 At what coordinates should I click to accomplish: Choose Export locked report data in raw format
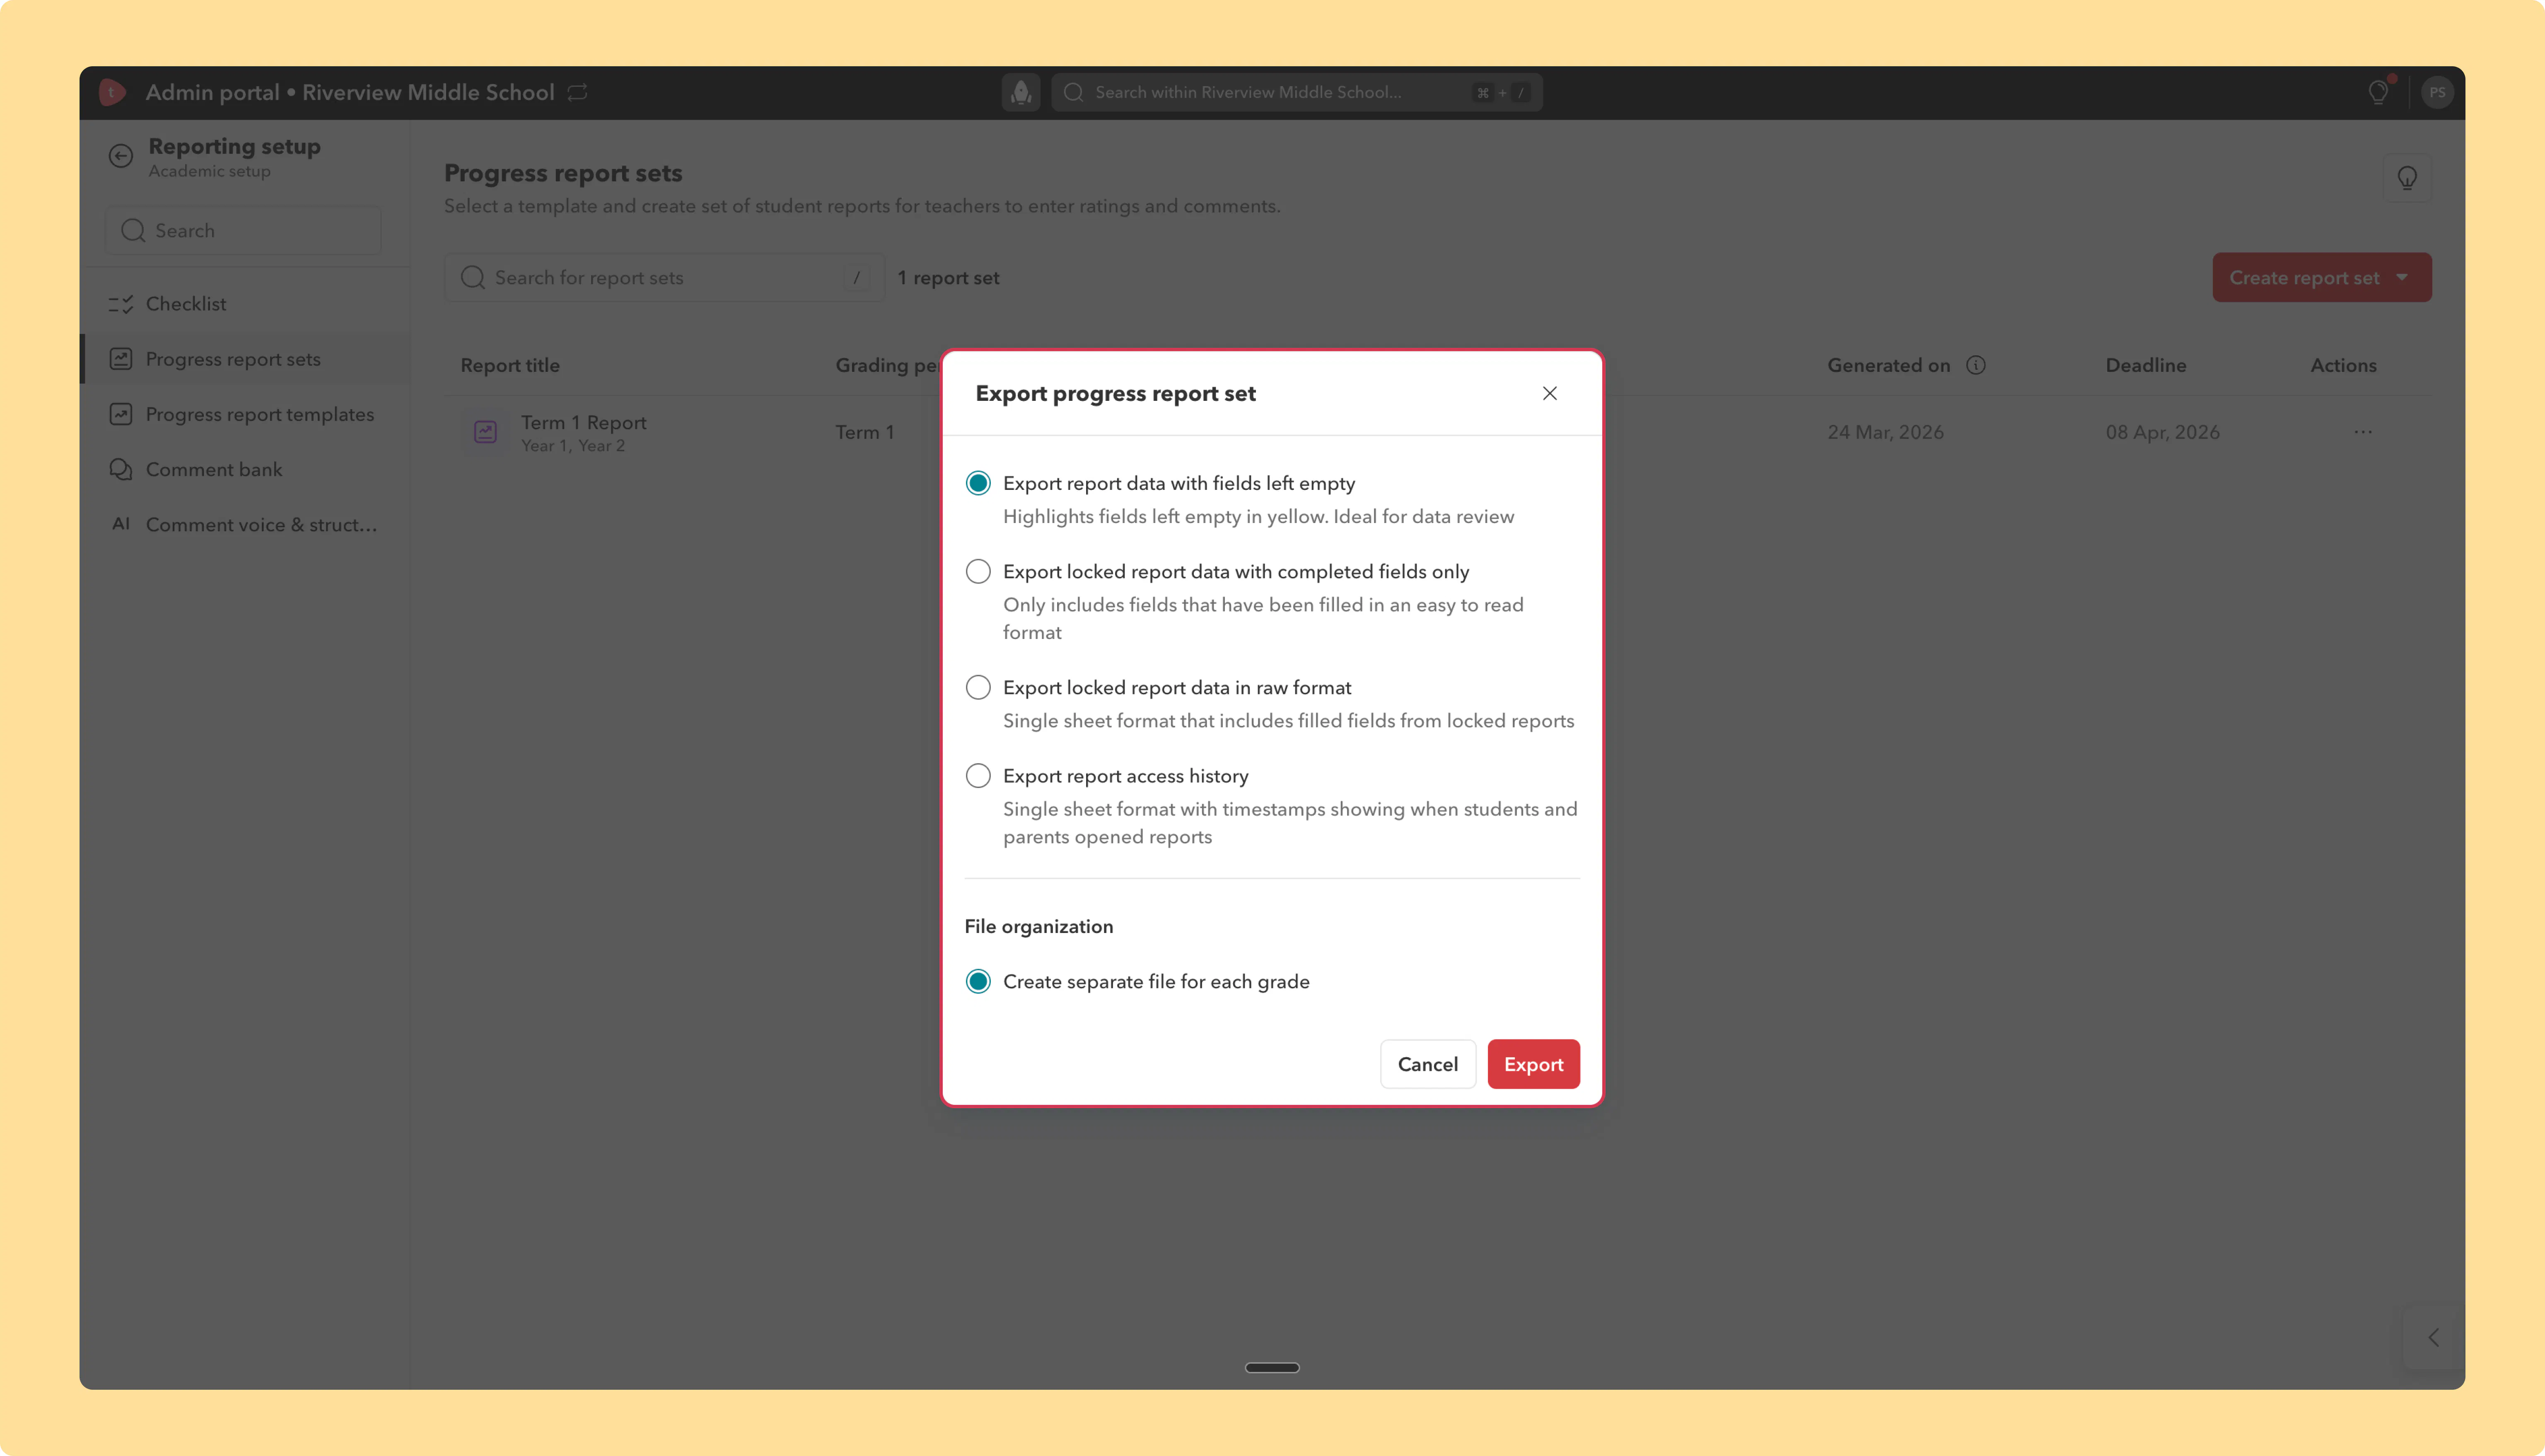(x=978, y=687)
